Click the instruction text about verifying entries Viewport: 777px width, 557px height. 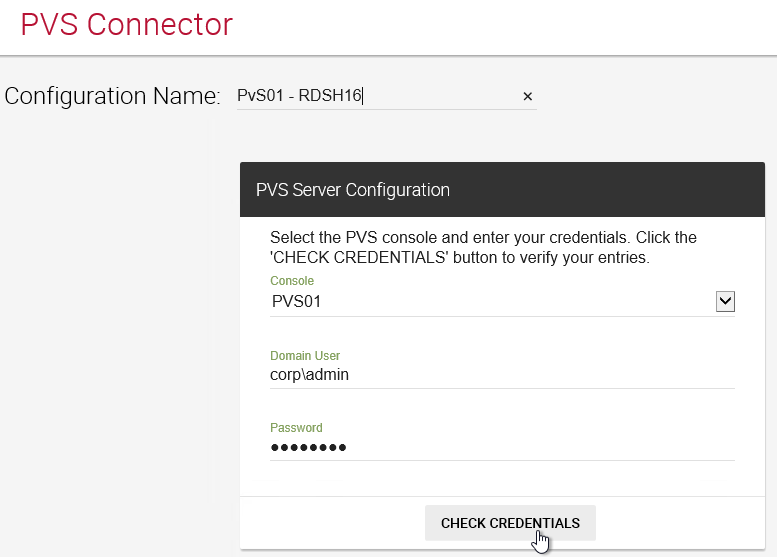coord(483,247)
